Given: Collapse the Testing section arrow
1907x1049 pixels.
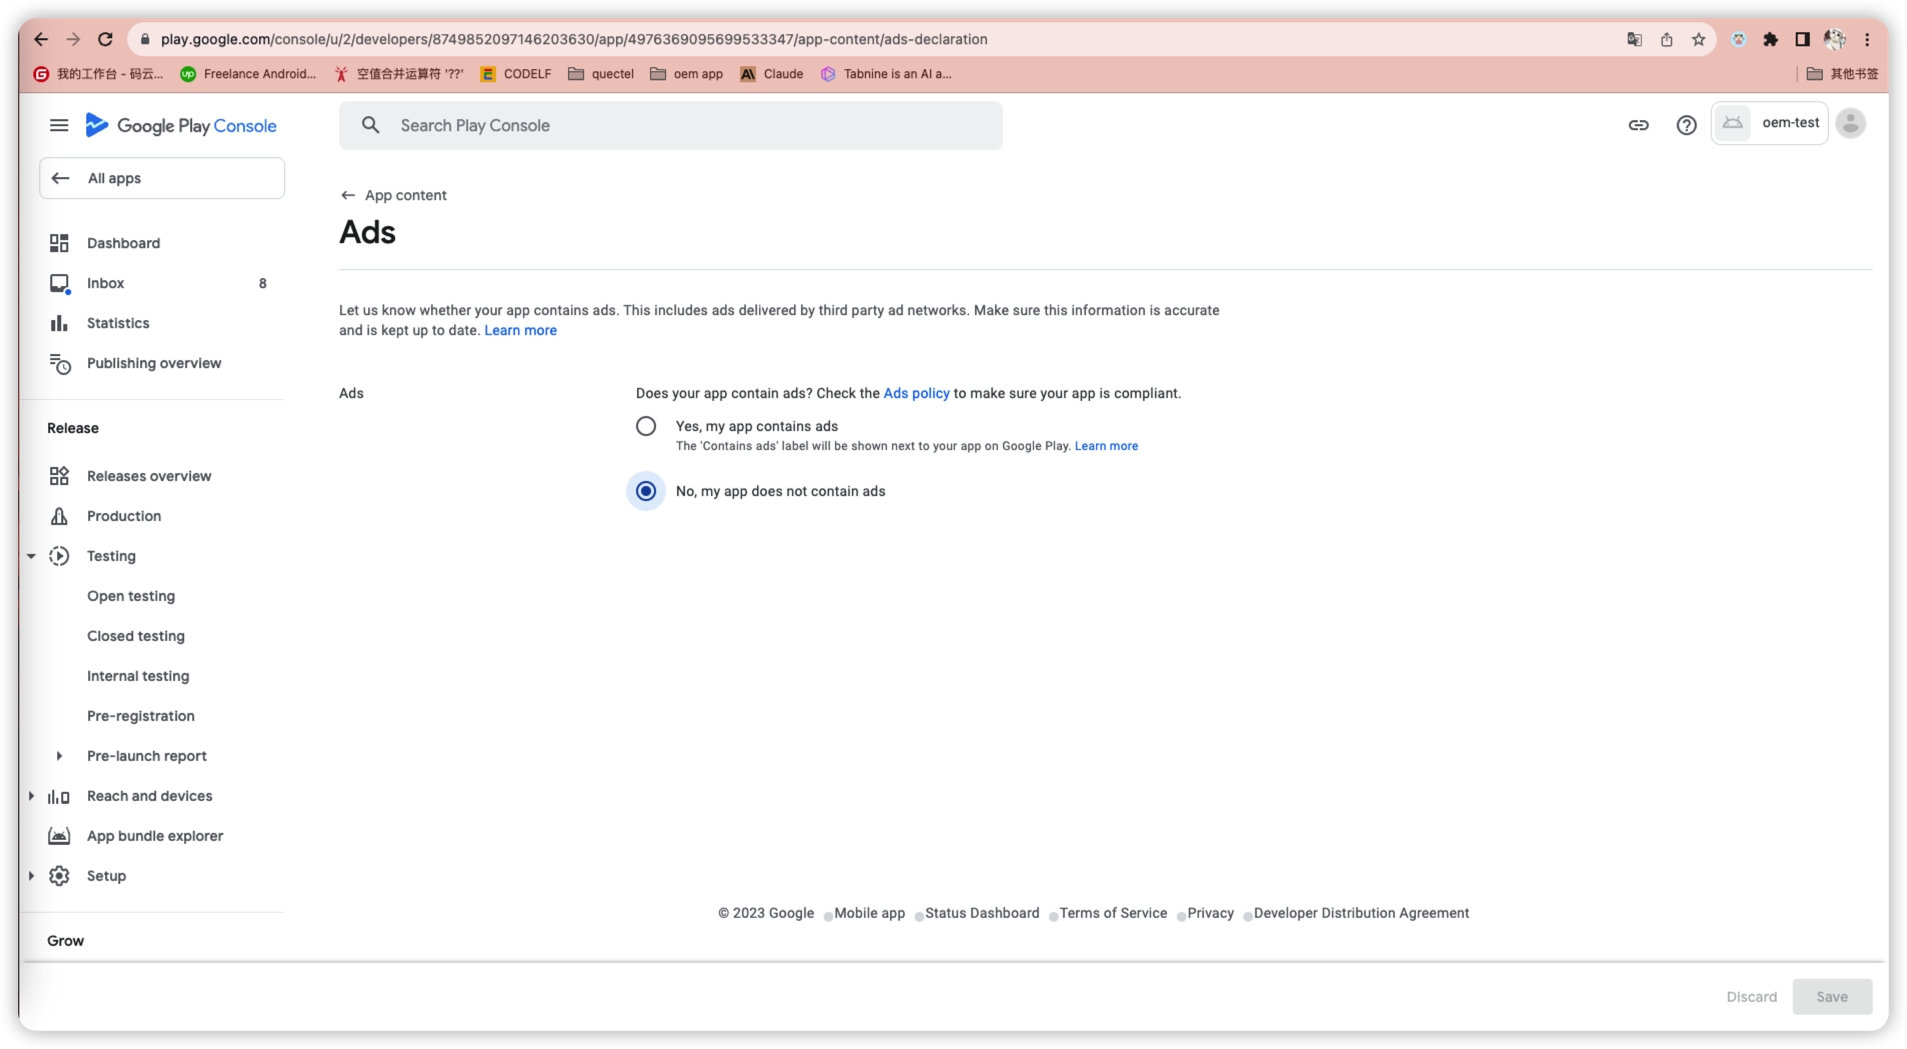Looking at the screenshot, I should click(31, 556).
